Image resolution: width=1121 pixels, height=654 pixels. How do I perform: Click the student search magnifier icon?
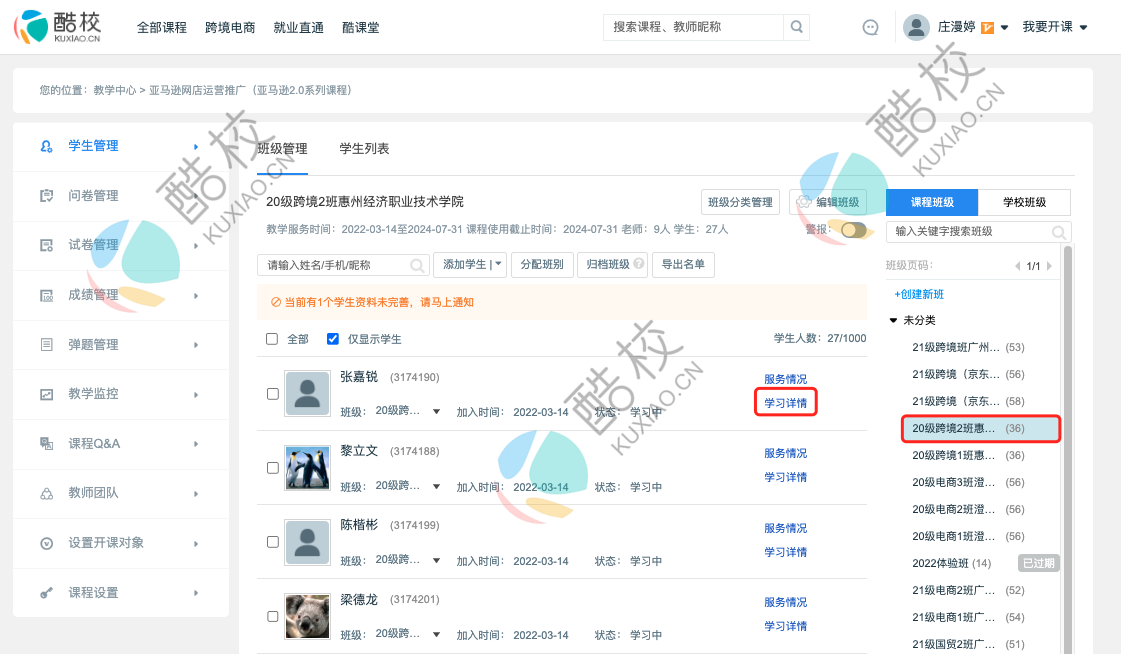coord(417,265)
